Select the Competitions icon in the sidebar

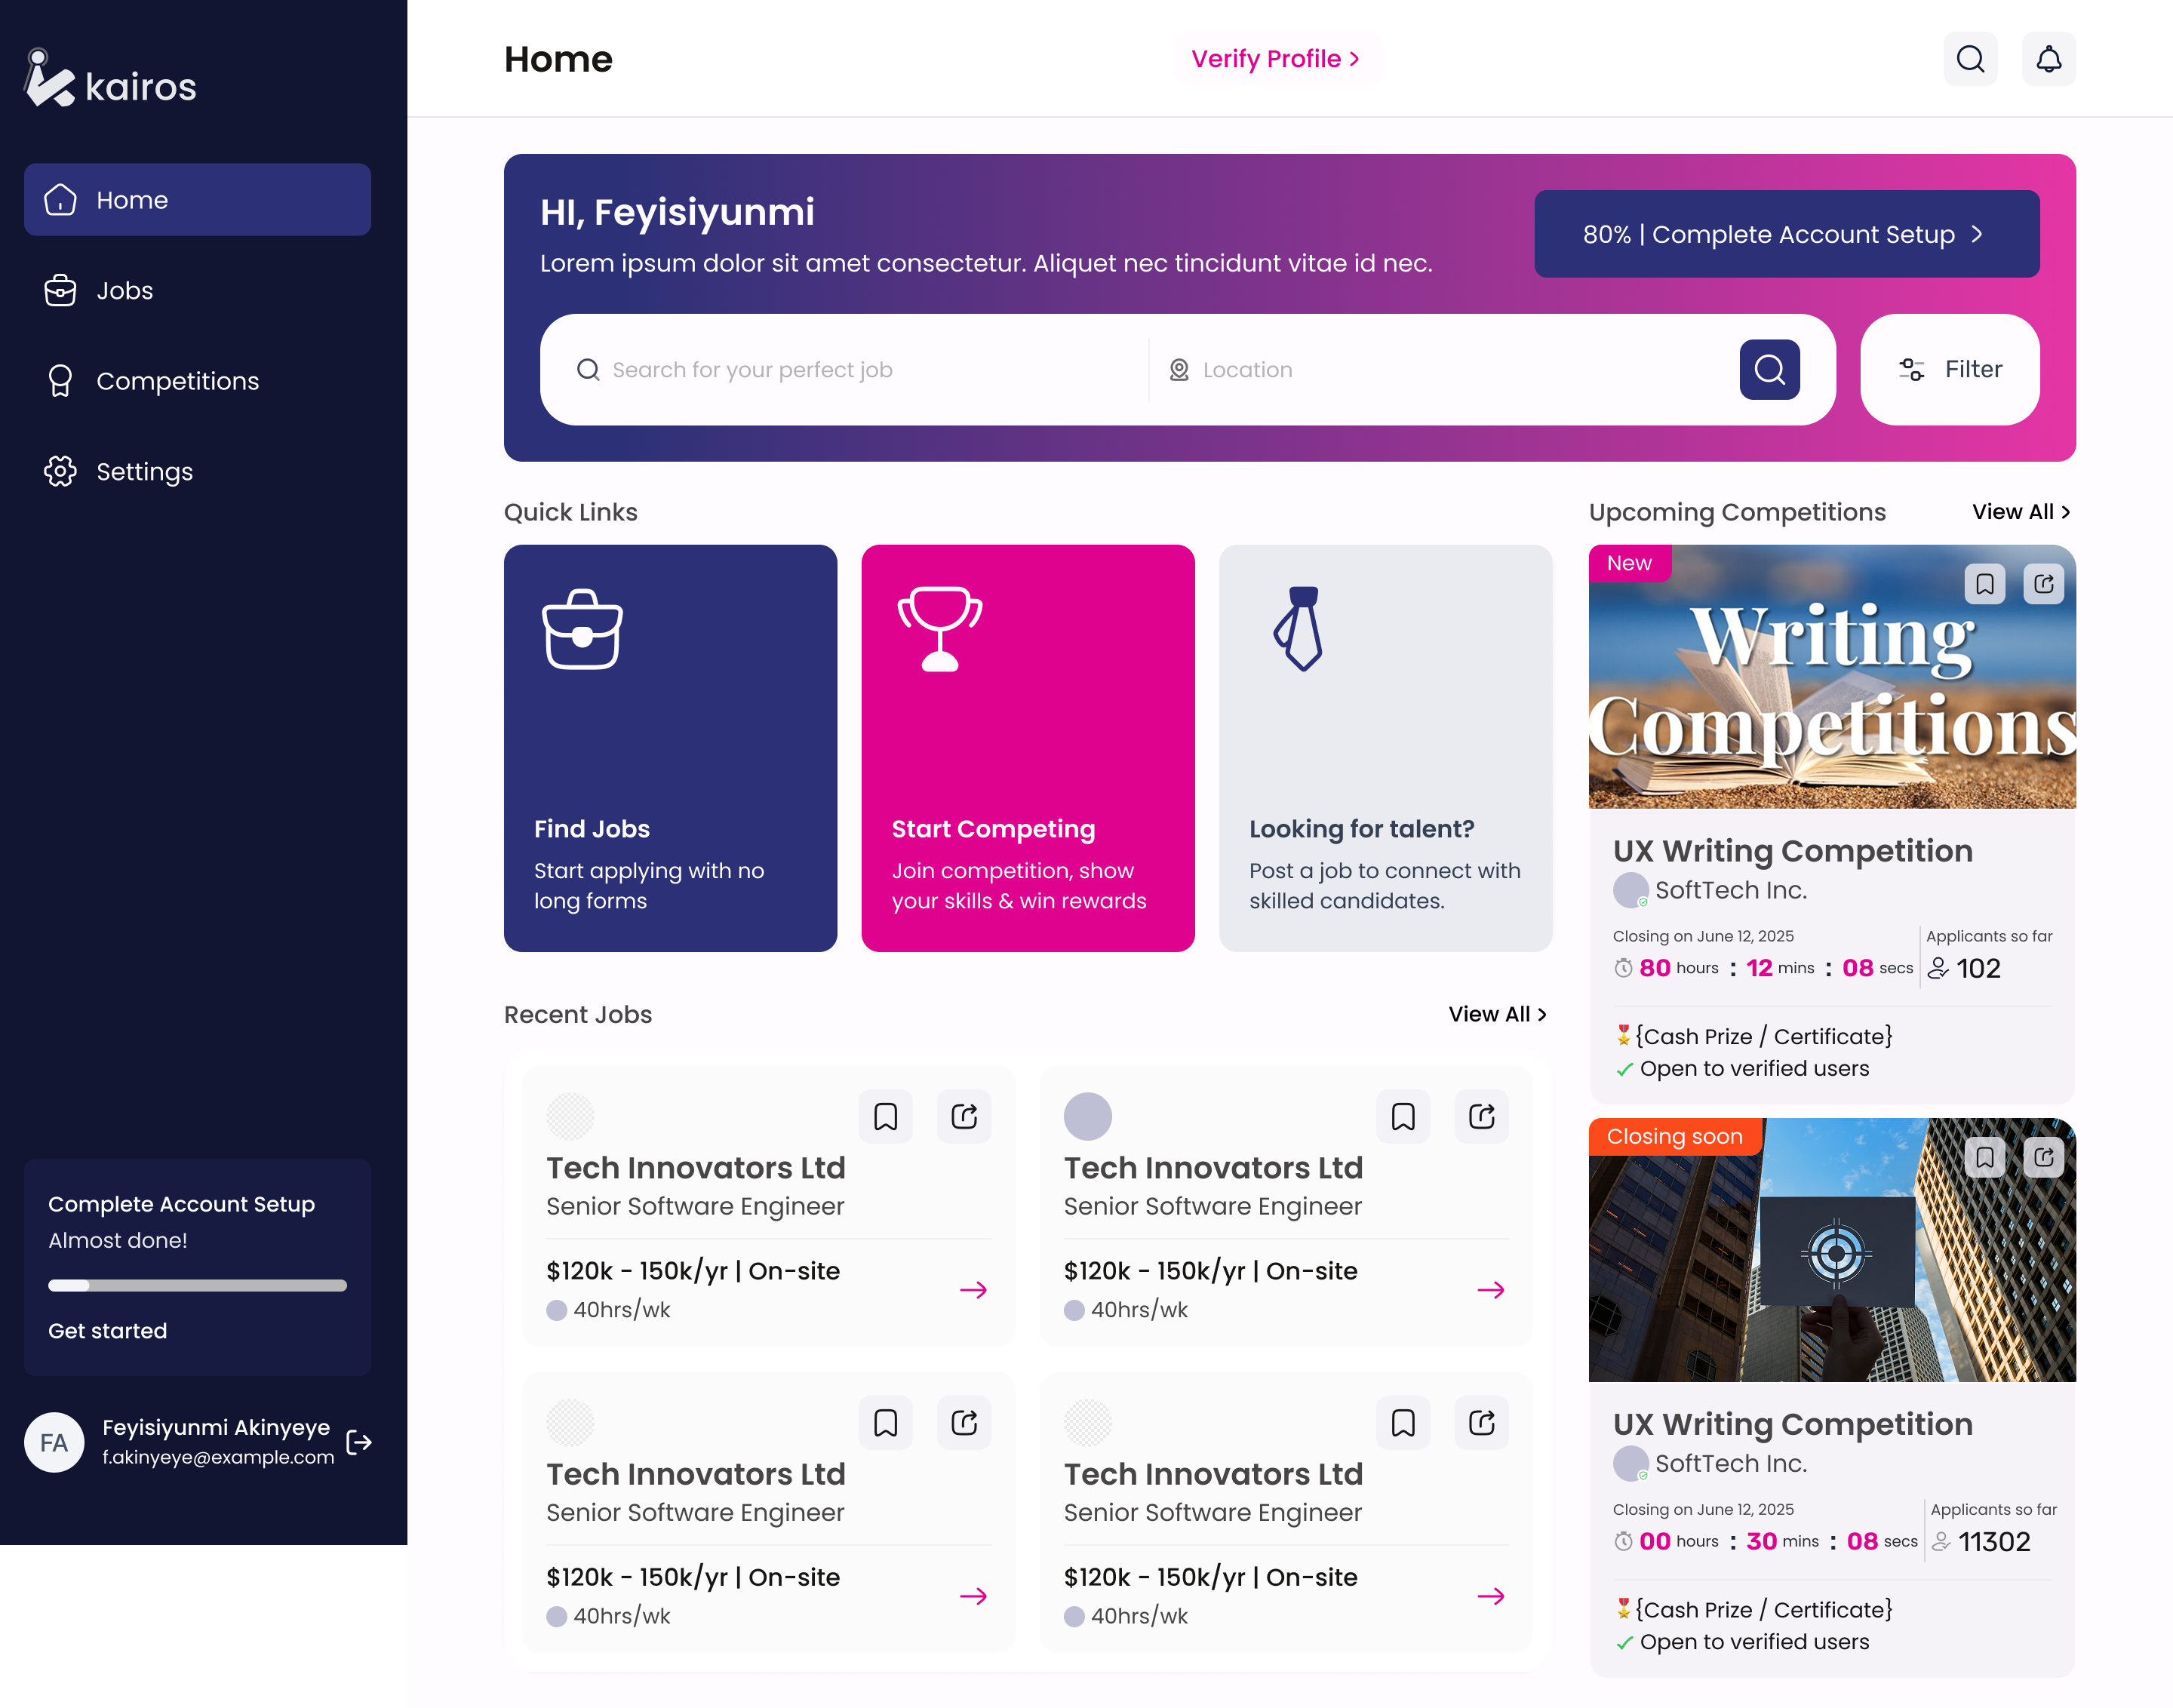point(60,381)
